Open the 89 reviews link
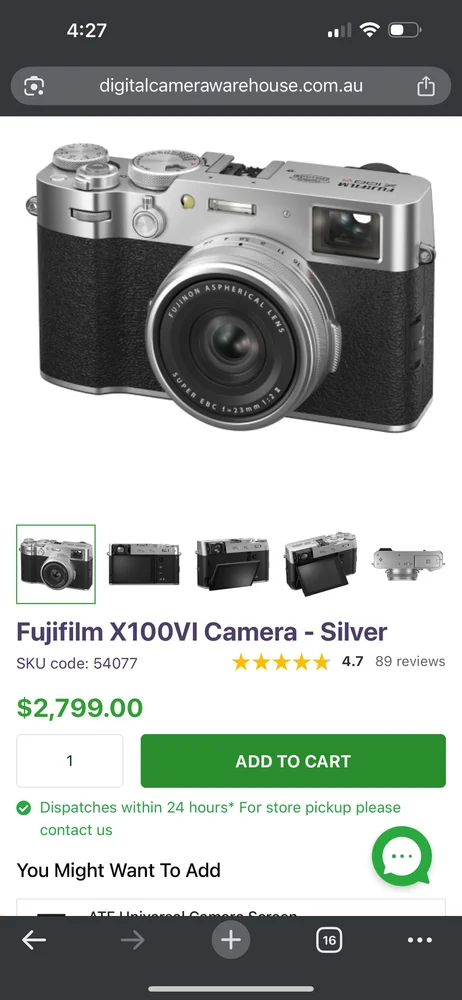Viewport: 462px width, 1000px height. tap(410, 661)
